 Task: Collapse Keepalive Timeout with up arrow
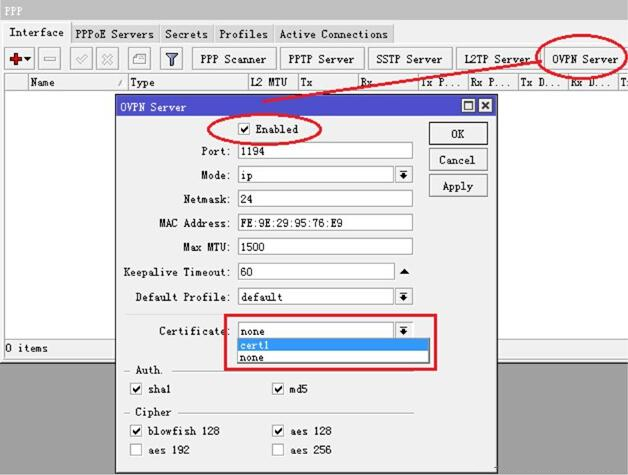[x=404, y=272]
